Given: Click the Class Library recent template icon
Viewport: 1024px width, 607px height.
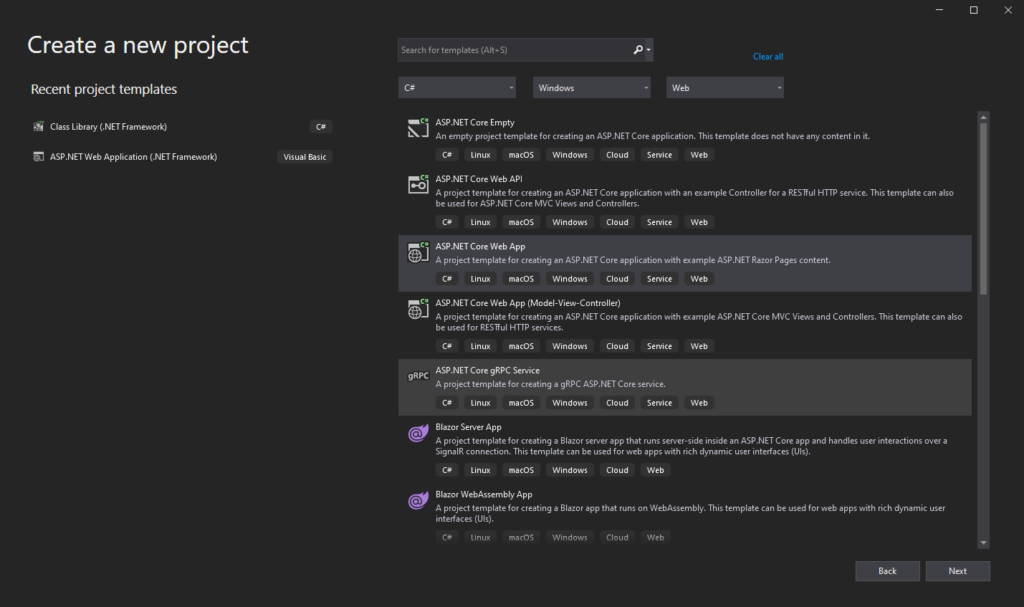Looking at the screenshot, I should click(x=39, y=127).
